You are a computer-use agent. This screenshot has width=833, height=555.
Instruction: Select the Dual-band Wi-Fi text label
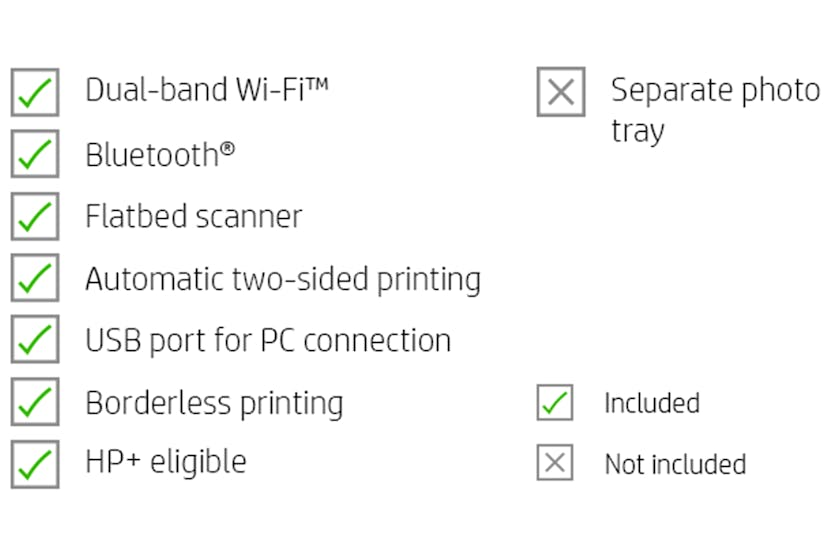[206, 90]
